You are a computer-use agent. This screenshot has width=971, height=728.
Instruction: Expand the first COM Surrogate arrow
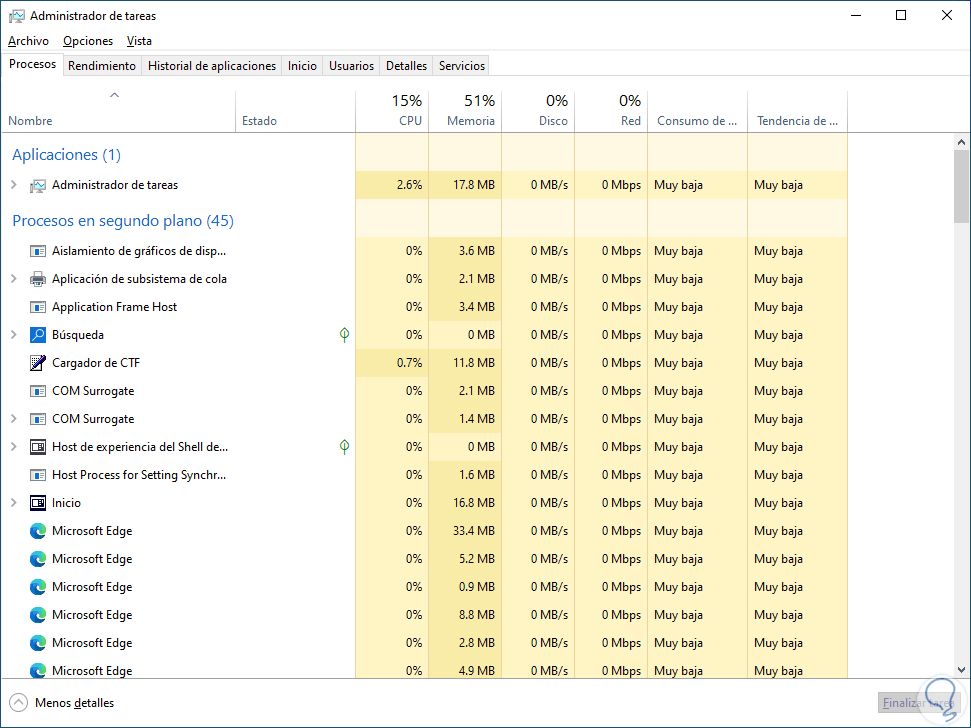click(x=13, y=419)
